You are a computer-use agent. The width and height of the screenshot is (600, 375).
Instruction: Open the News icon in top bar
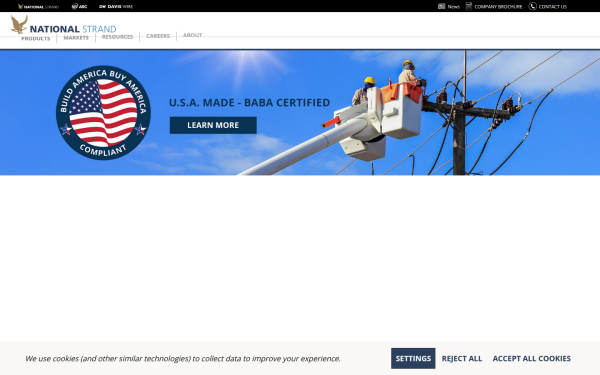[441, 6]
